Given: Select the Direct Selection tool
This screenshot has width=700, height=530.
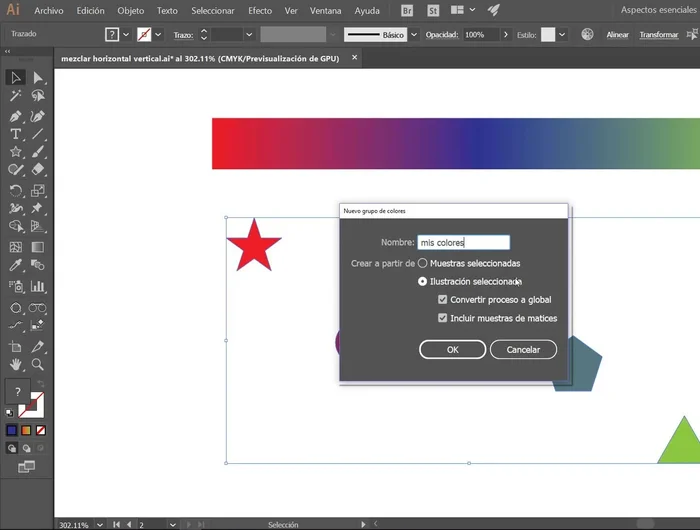Looking at the screenshot, I should (38, 78).
